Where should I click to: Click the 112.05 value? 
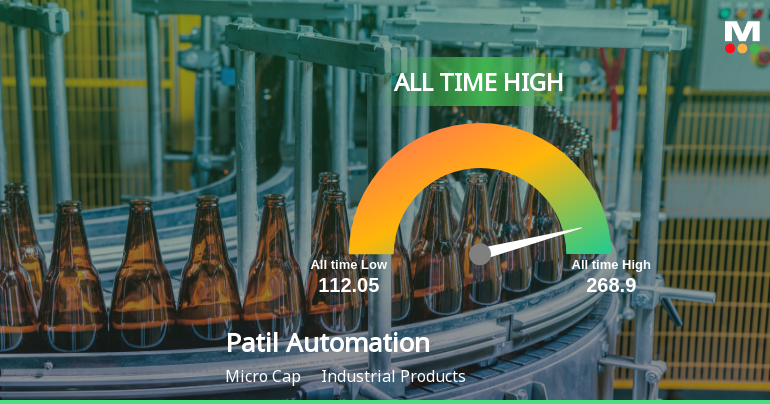pyautogui.click(x=349, y=285)
